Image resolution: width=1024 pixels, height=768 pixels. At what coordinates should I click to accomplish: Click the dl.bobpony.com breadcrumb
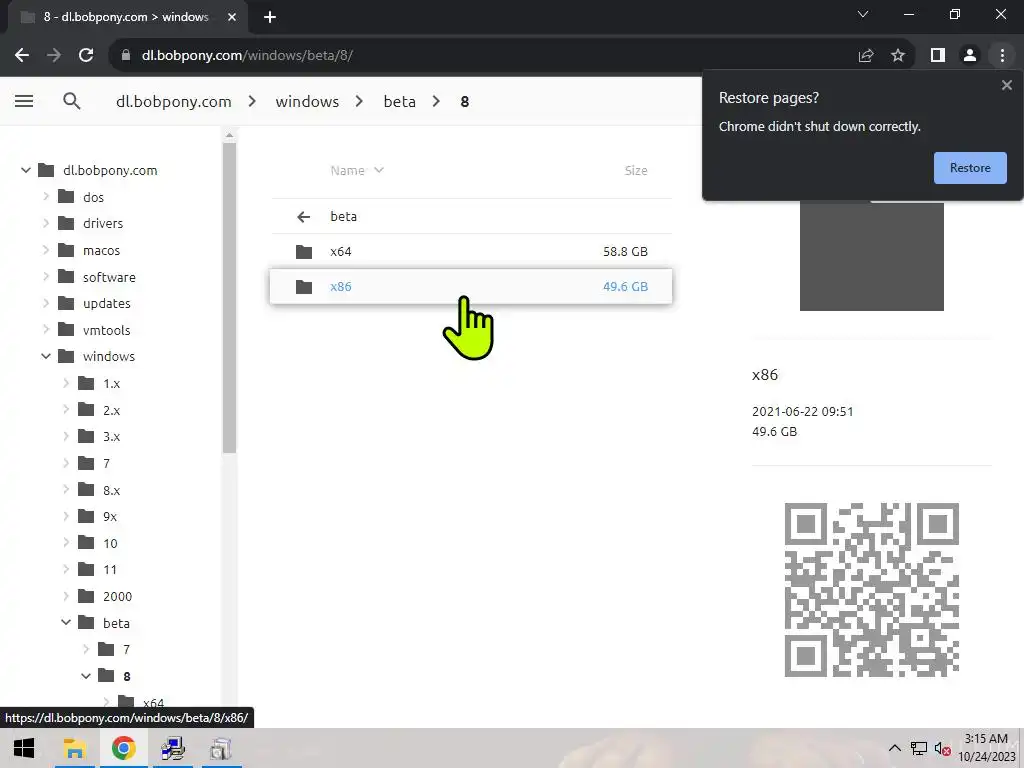click(x=174, y=102)
